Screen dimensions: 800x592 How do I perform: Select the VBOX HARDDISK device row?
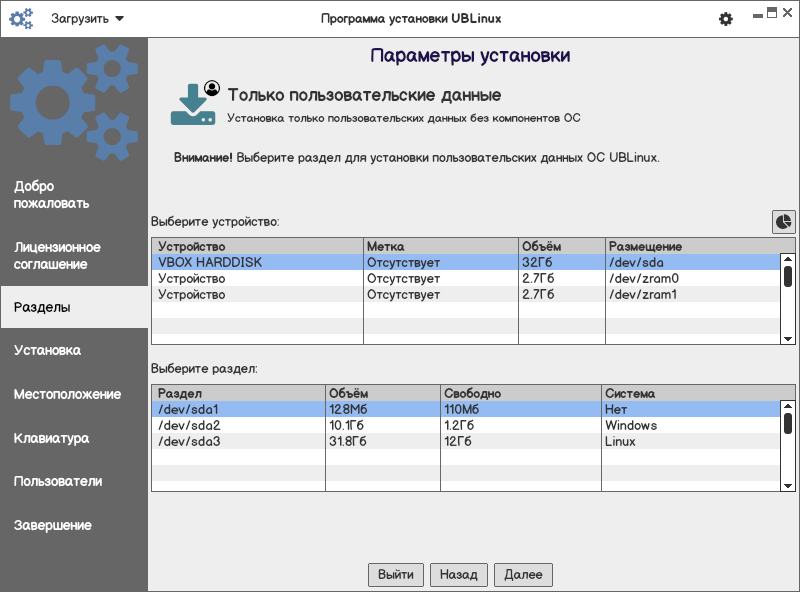click(x=466, y=262)
